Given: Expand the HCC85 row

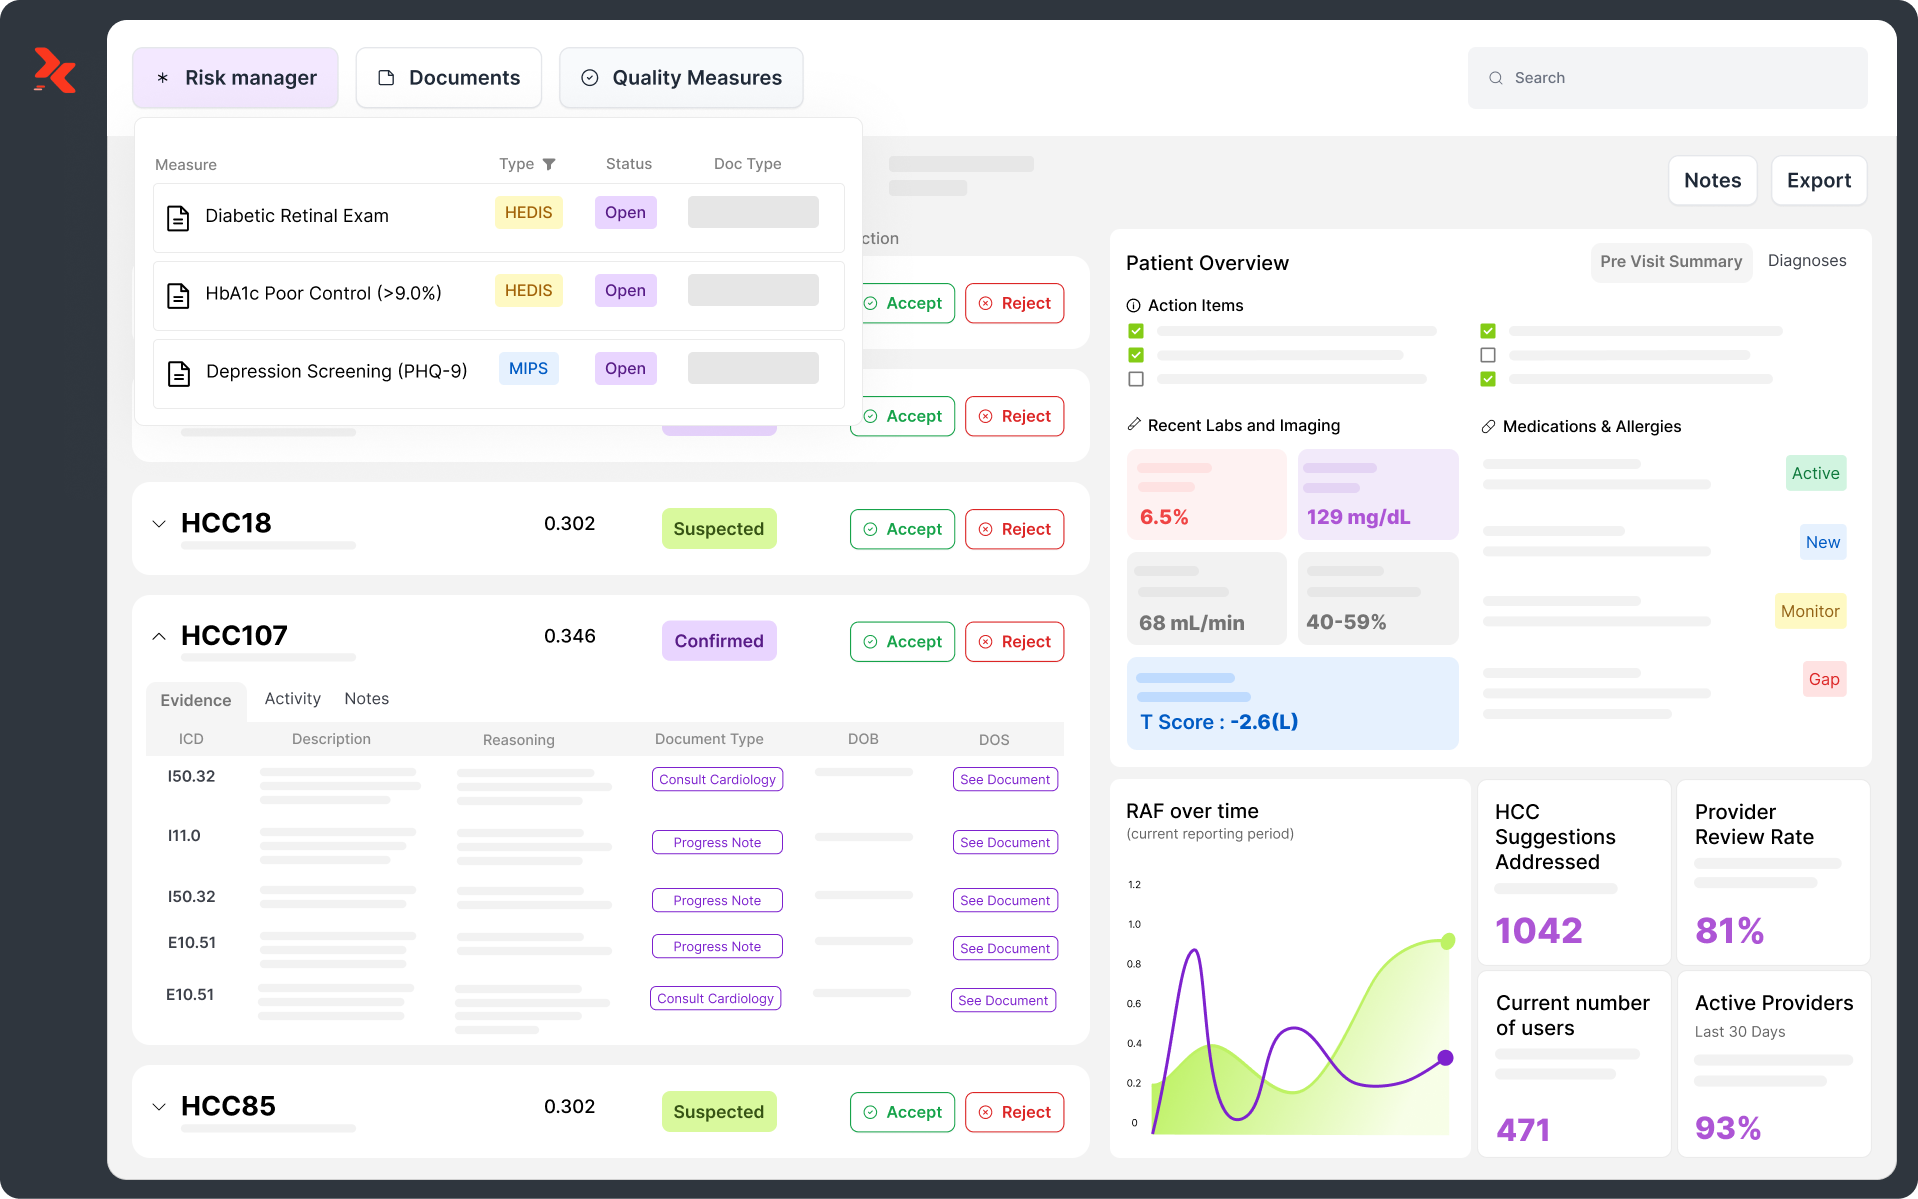Looking at the screenshot, I should [159, 1107].
